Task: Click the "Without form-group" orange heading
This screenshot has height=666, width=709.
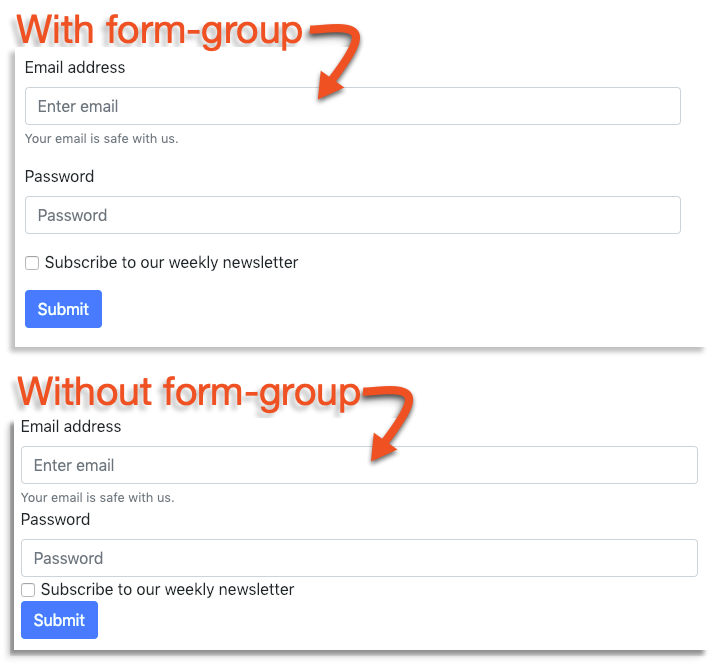Action: pos(188,391)
